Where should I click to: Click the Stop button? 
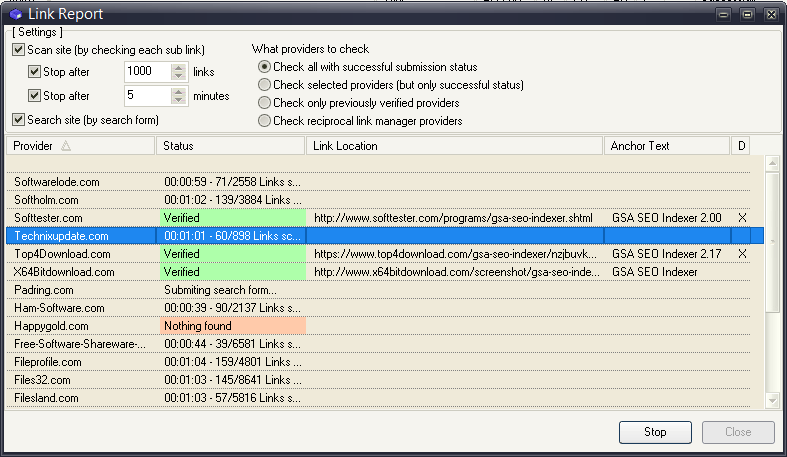655,432
